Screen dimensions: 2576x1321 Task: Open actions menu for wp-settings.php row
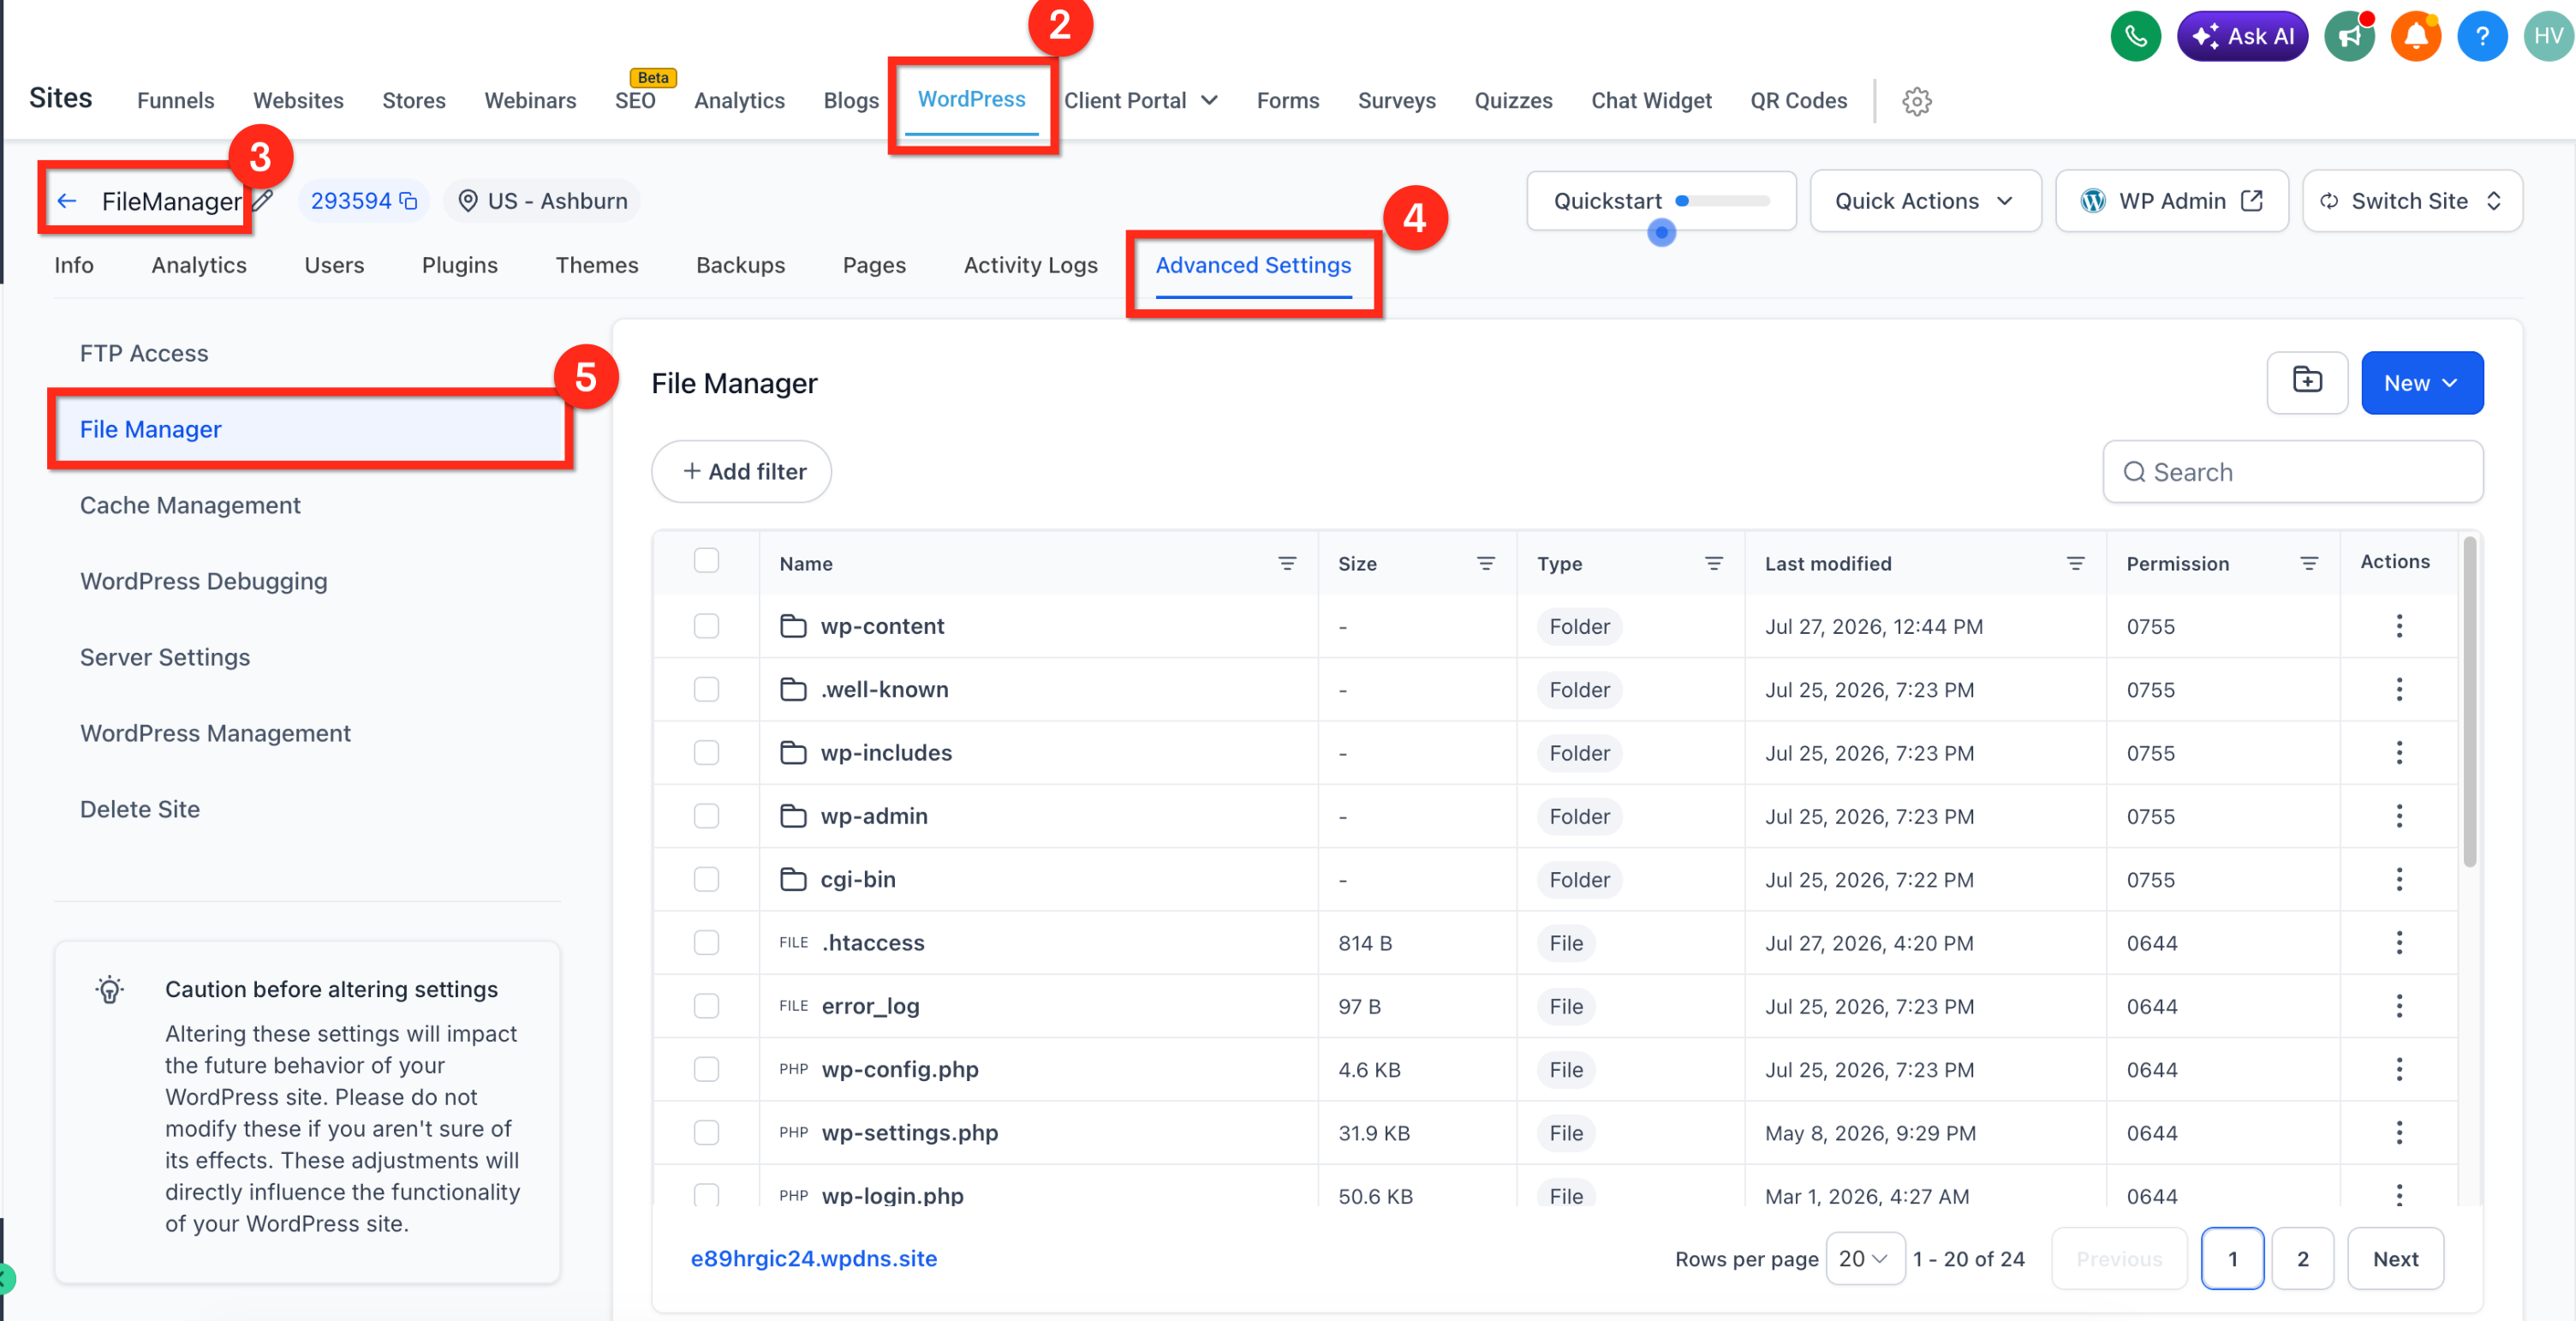2399,1132
